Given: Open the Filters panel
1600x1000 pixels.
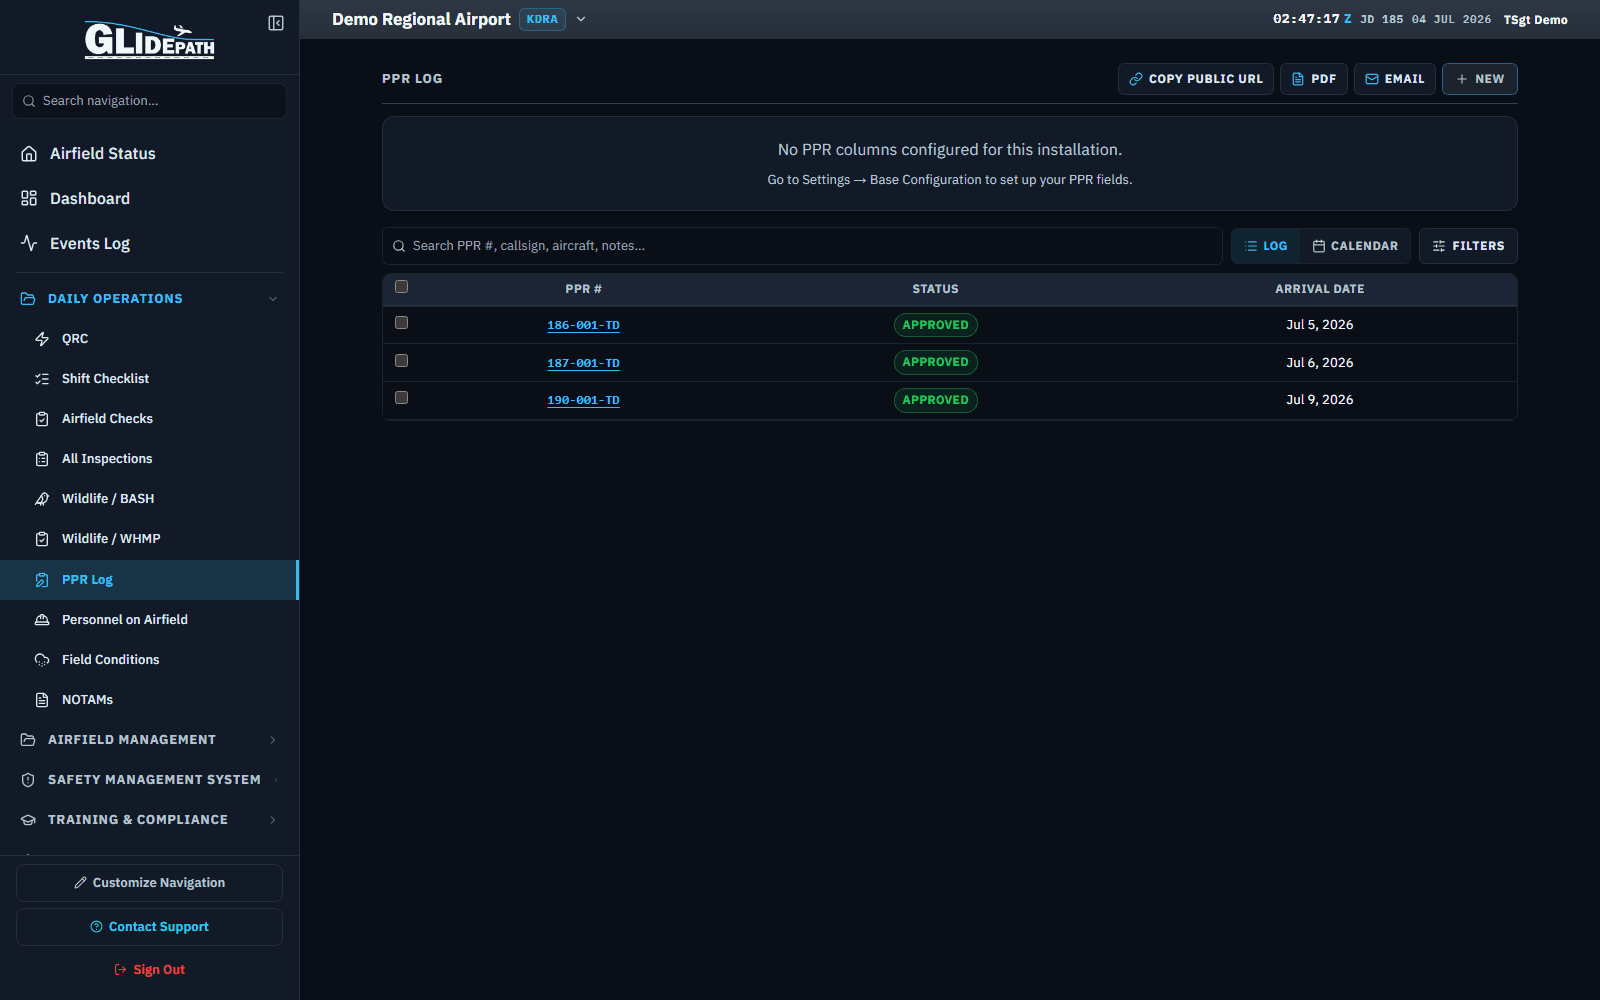Looking at the screenshot, I should point(1468,246).
